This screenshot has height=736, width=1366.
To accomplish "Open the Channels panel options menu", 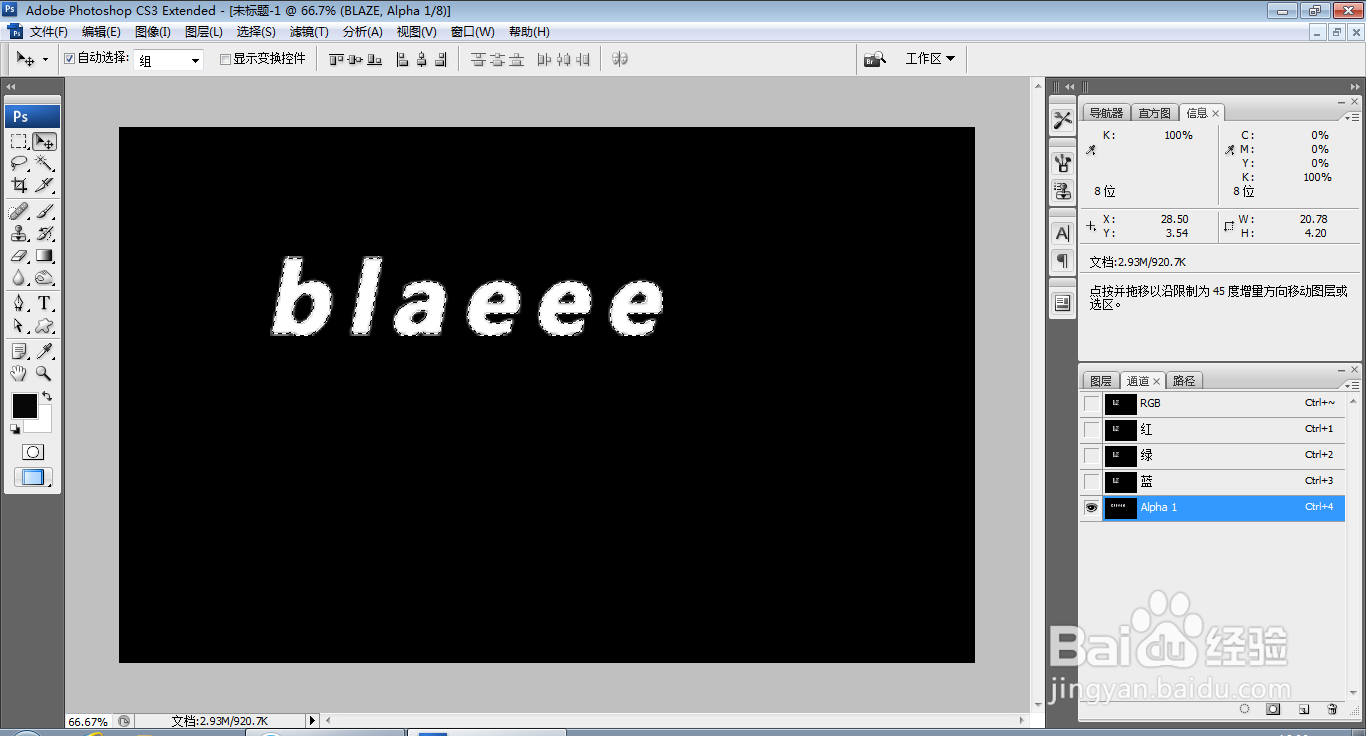I will coord(1352,384).
